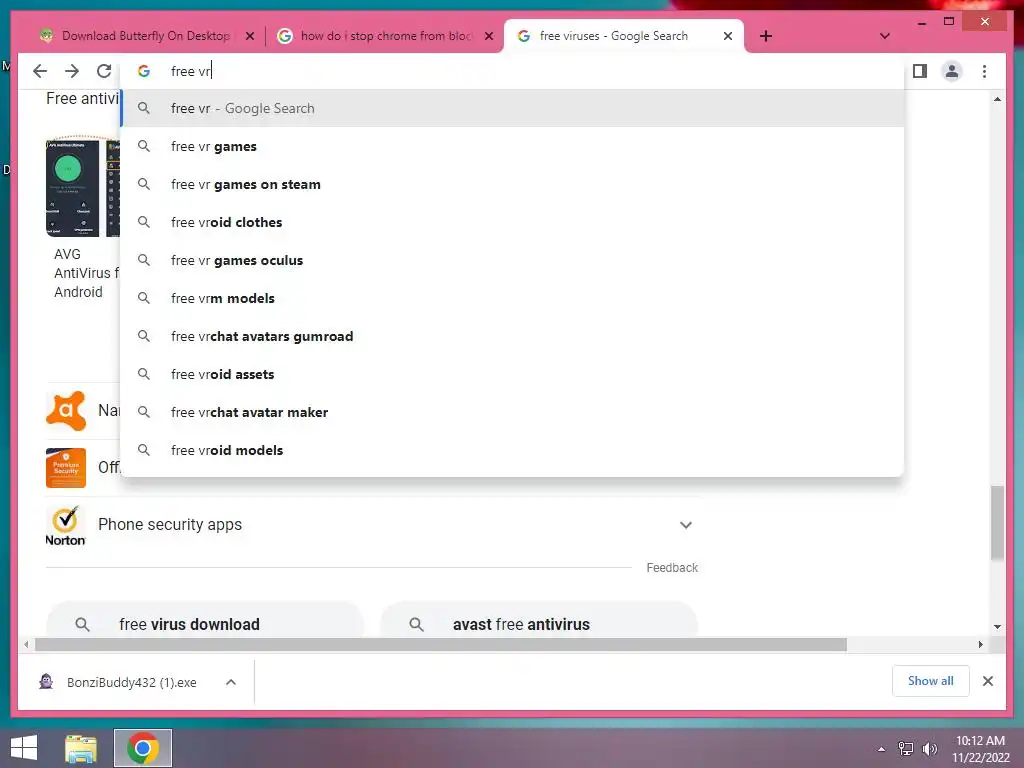Choose suggestion free vrm models
The image size is (1024, 768).
[513, 298]
